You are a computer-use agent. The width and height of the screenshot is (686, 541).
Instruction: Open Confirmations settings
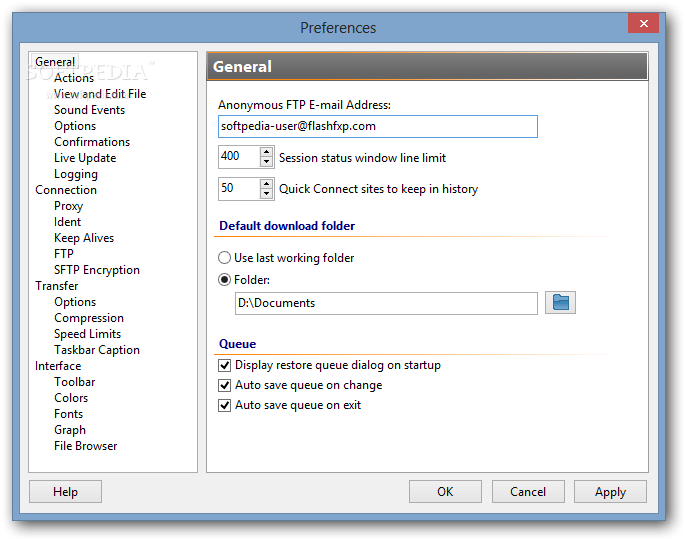(x=92, y=142)
